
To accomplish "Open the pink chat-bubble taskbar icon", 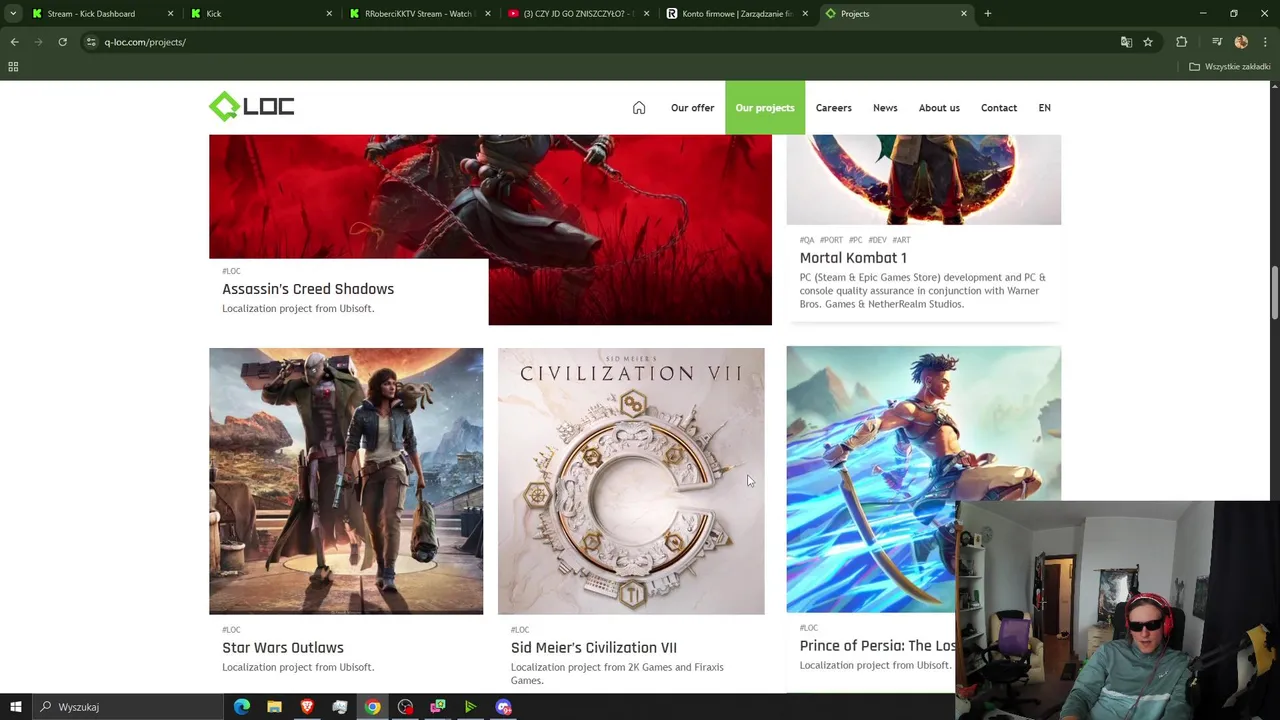I will coord(438,707).
